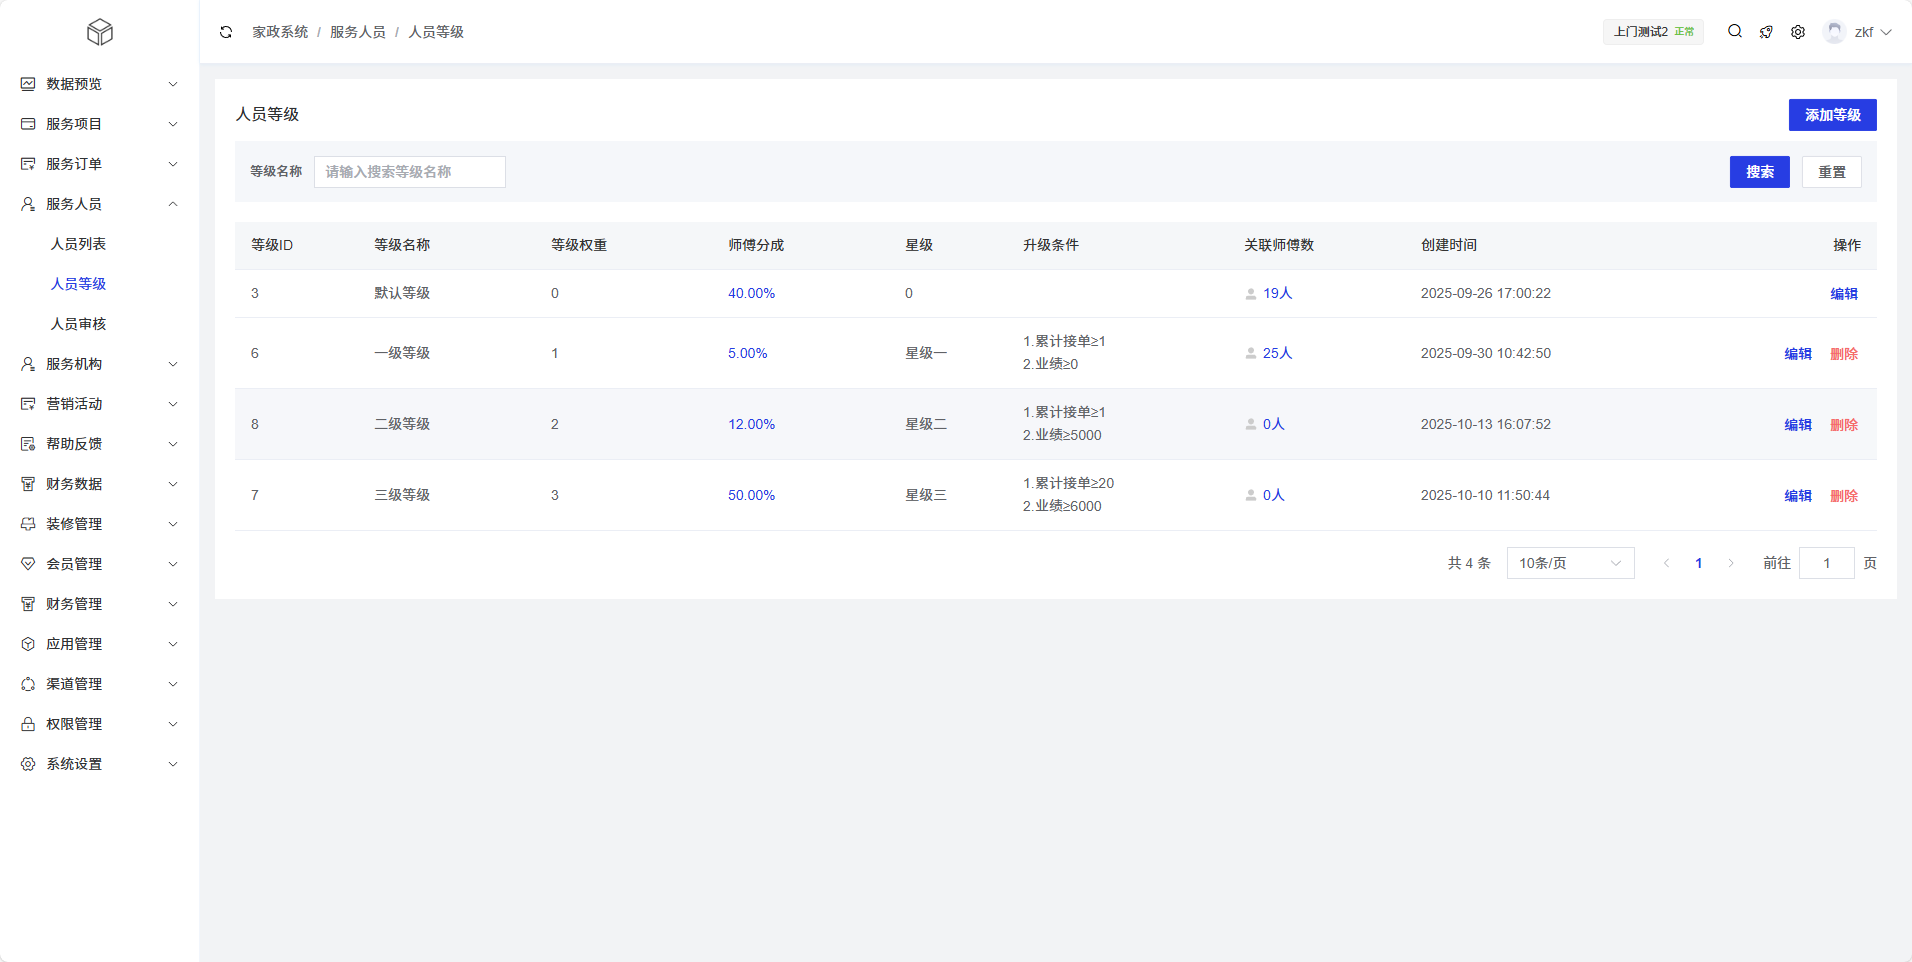The image size is (1912, 962).
Task: Open the settings gear icon in header
Action: click(1798, 32)
